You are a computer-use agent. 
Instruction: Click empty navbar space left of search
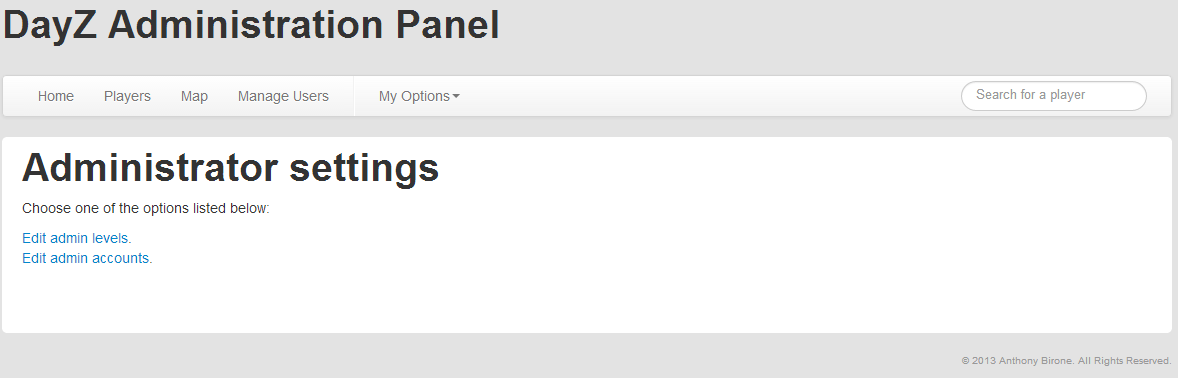pos(706,96)
